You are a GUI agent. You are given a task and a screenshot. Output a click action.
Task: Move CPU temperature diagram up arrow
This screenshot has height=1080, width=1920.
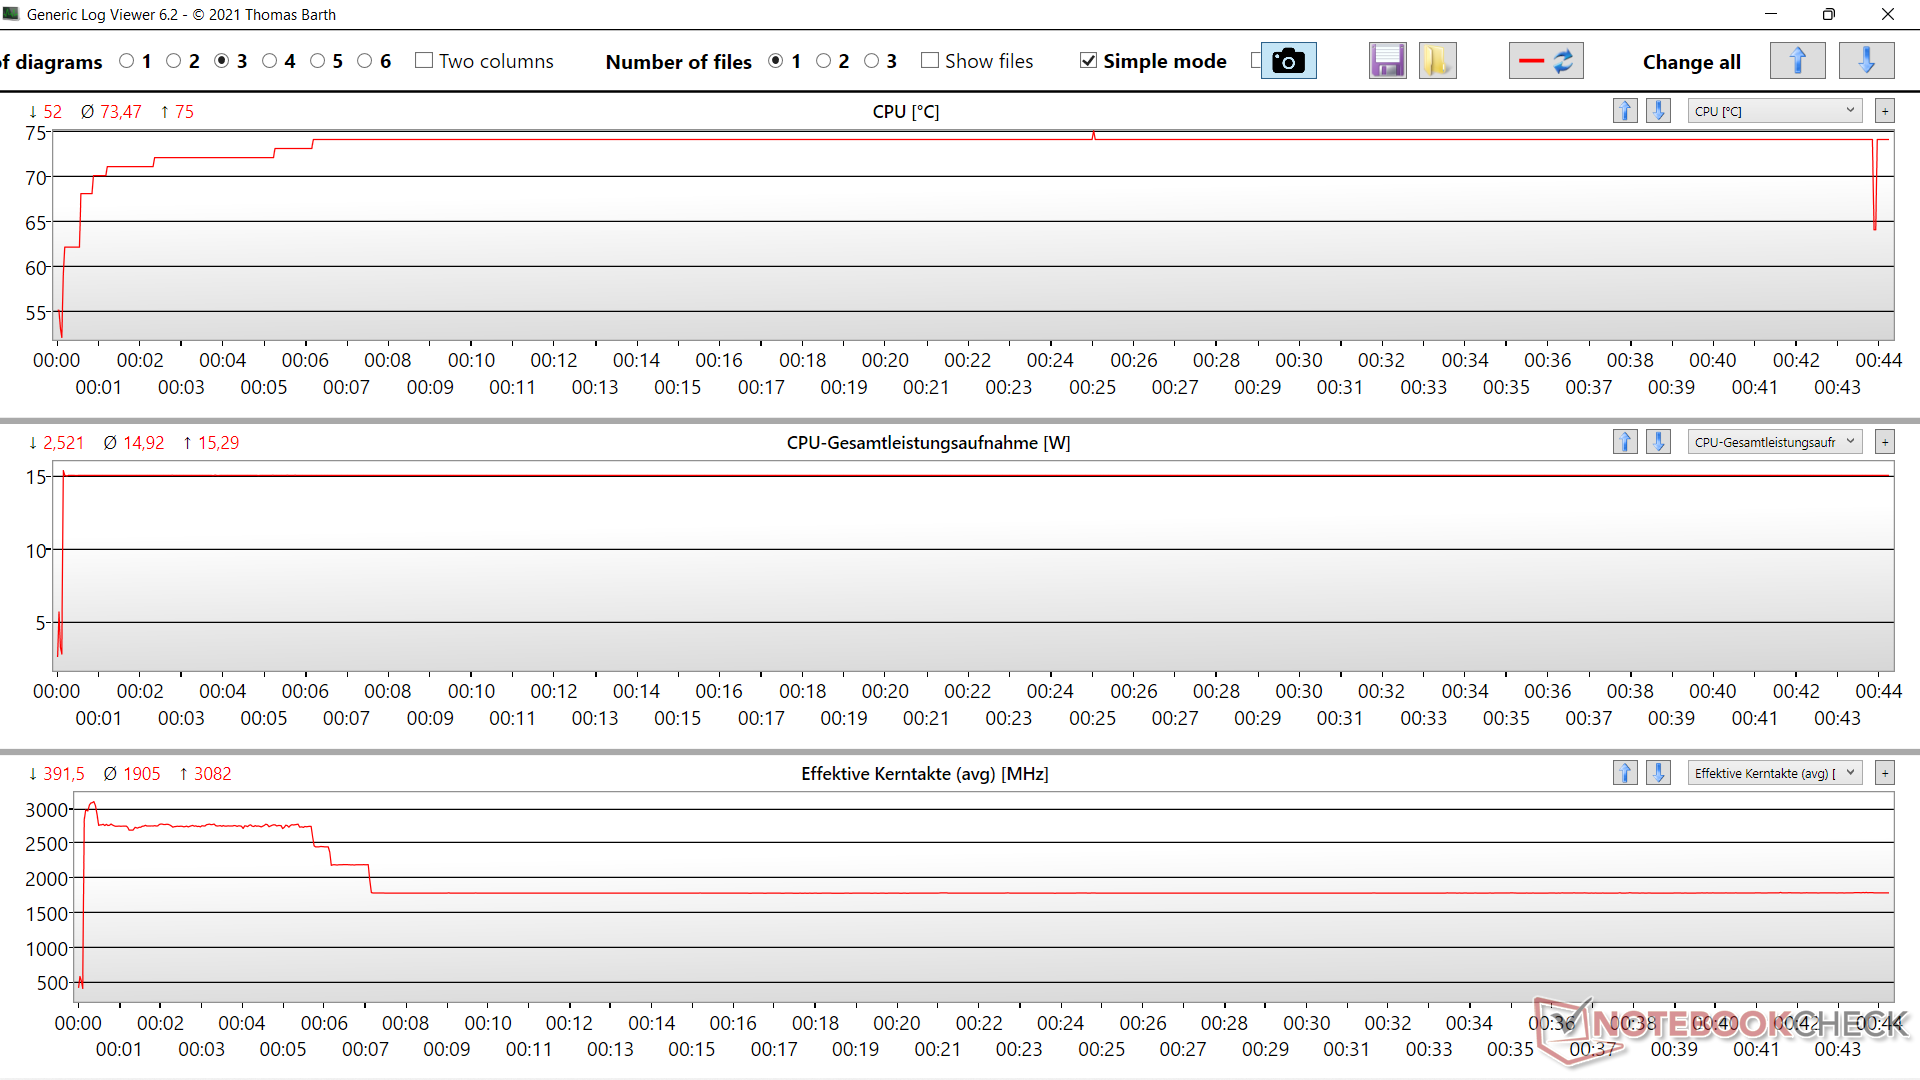1625,111
